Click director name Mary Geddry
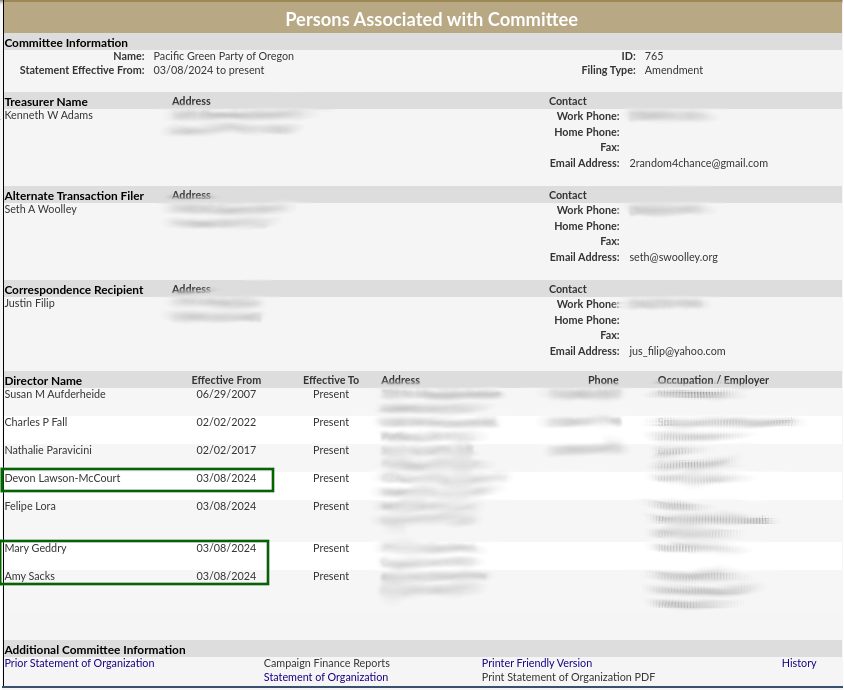Viewport: 844px width, 690px height. [x=36, y=548]
